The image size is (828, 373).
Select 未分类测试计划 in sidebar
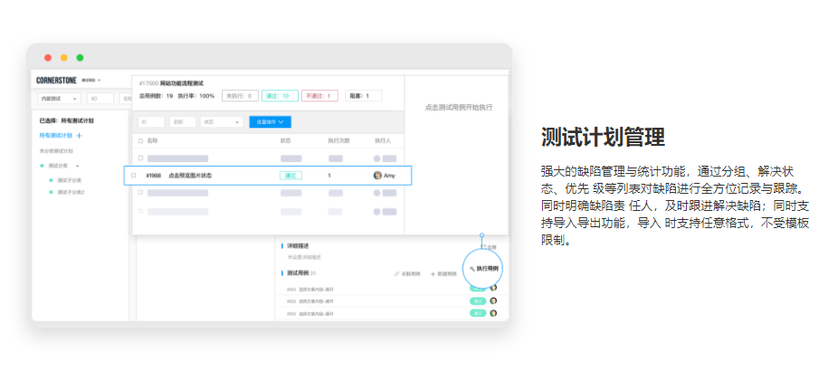coord(56,151)
